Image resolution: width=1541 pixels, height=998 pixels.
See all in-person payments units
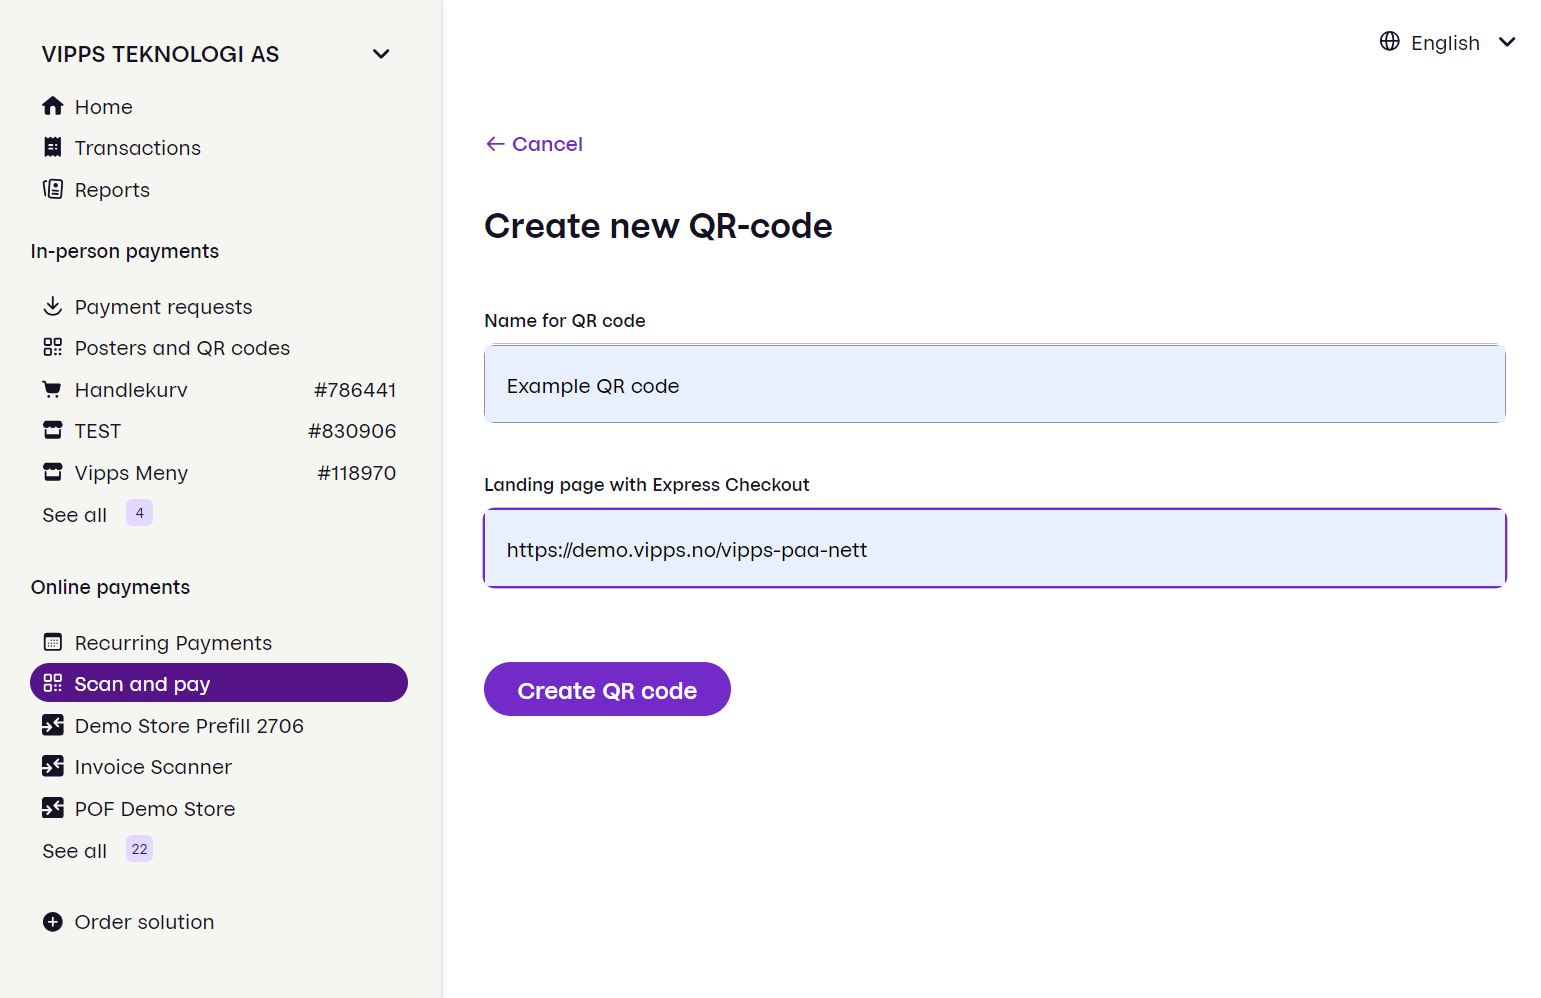point(75,515)
